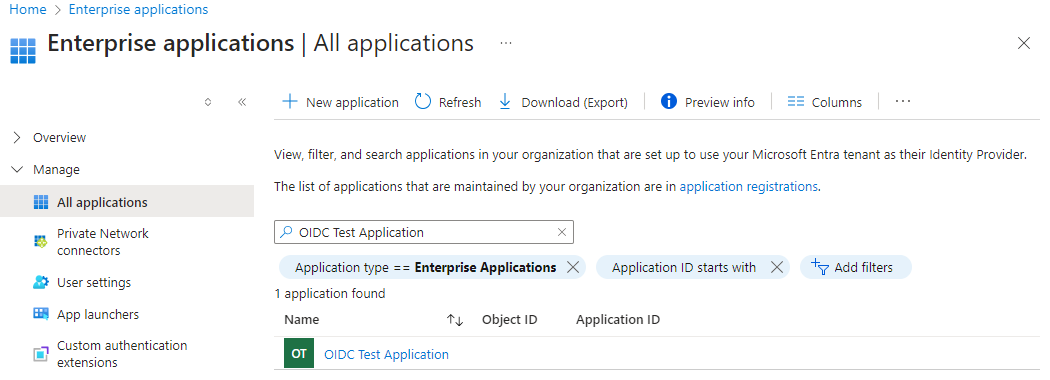Follow the application registrations link
This screenshot has width=1050, height=380.
coord(749,187)
